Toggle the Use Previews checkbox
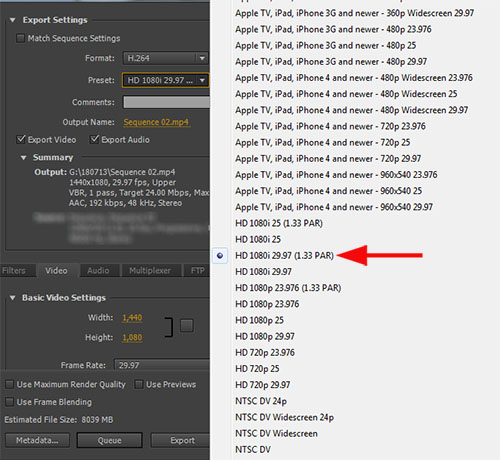 pyautogui.click(x=139, y=384)
